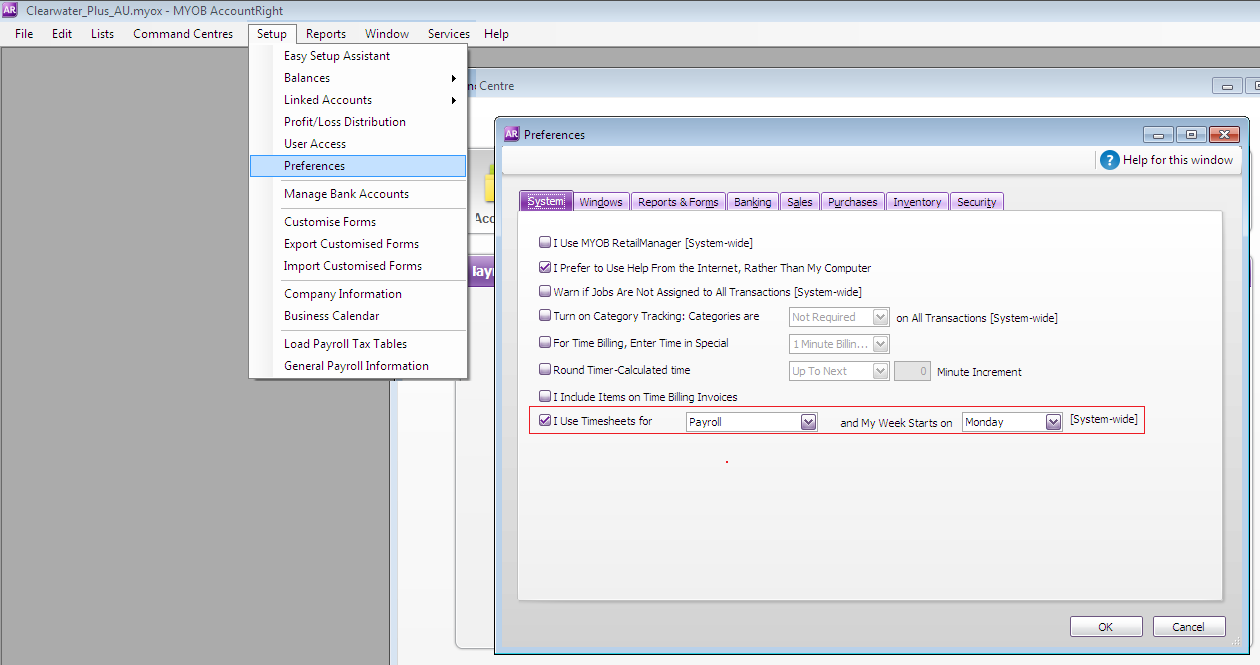Click Help for this window link
The height and width of the screenshot is (665, 1260).
1178,160
